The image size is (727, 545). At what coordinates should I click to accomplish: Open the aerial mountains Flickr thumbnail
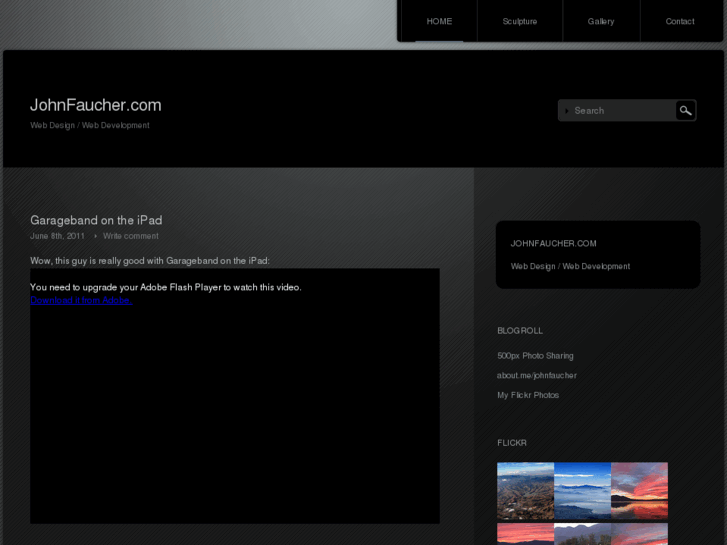coord(525,491)
